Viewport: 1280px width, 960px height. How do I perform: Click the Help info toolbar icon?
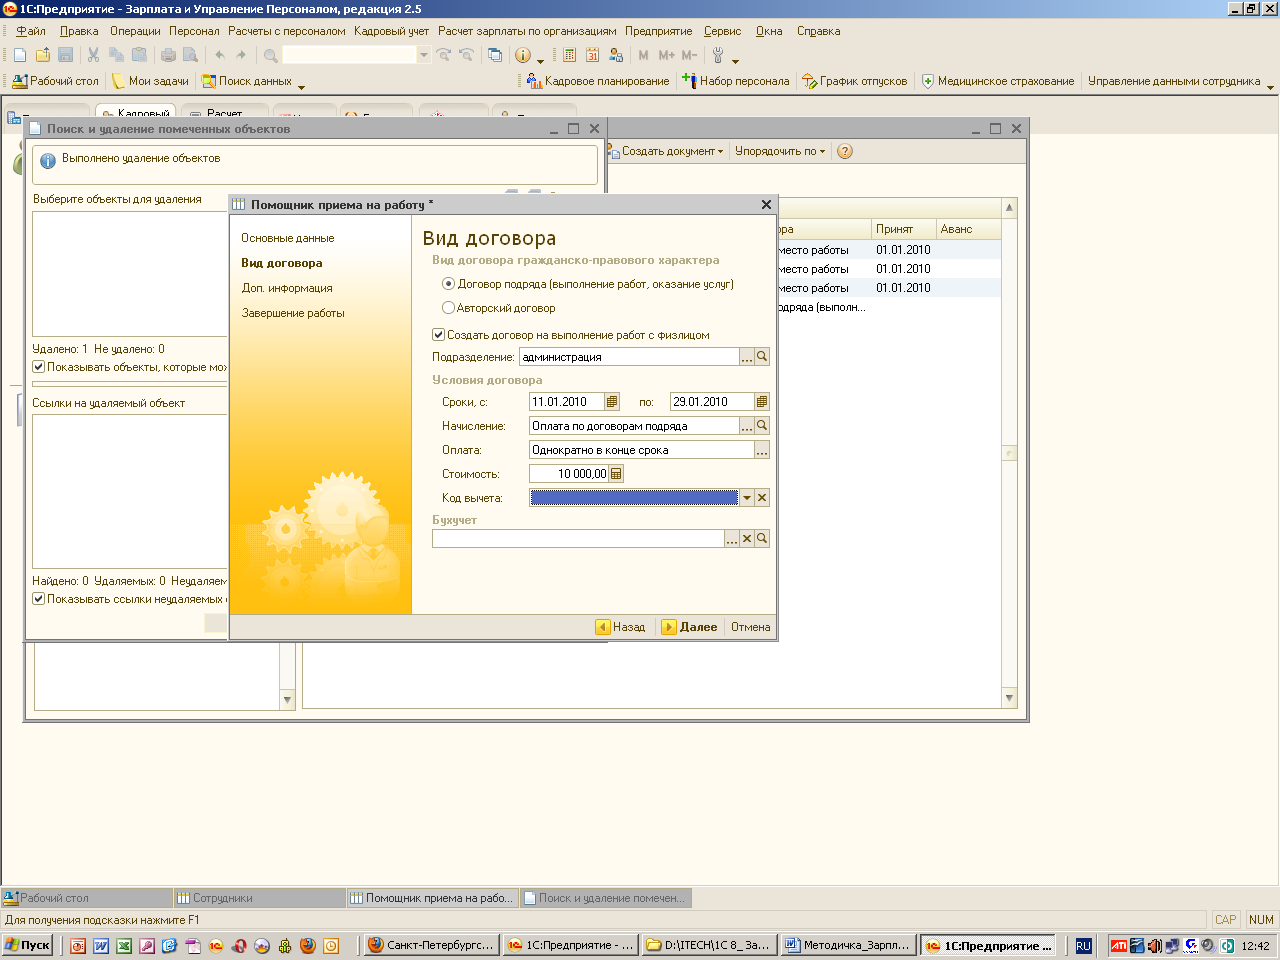click(523, 55)
